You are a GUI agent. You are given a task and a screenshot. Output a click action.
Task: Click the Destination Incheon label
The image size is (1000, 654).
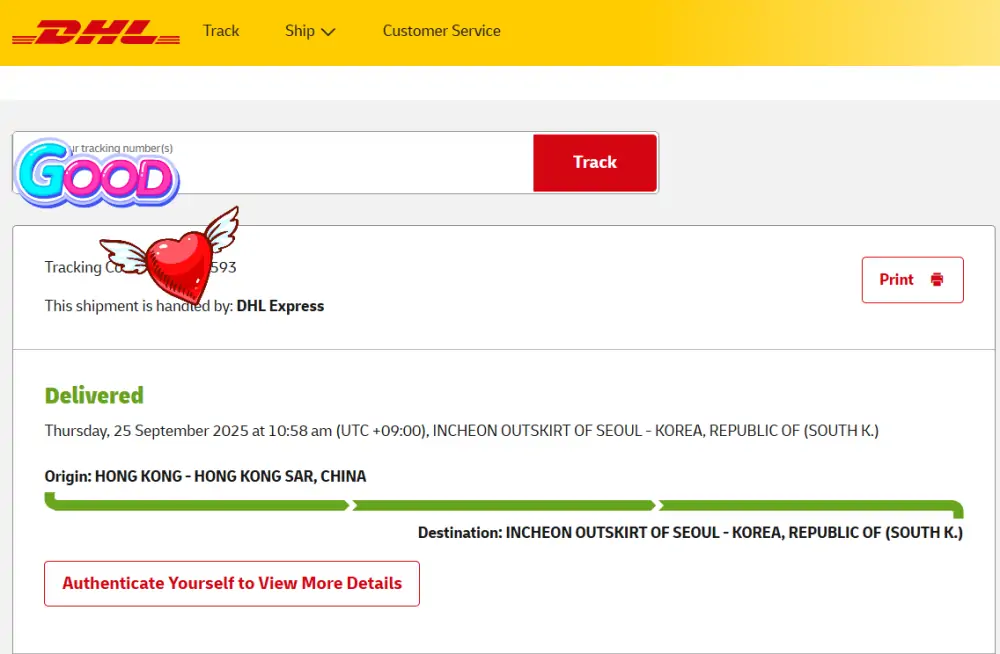pos(690,533)
